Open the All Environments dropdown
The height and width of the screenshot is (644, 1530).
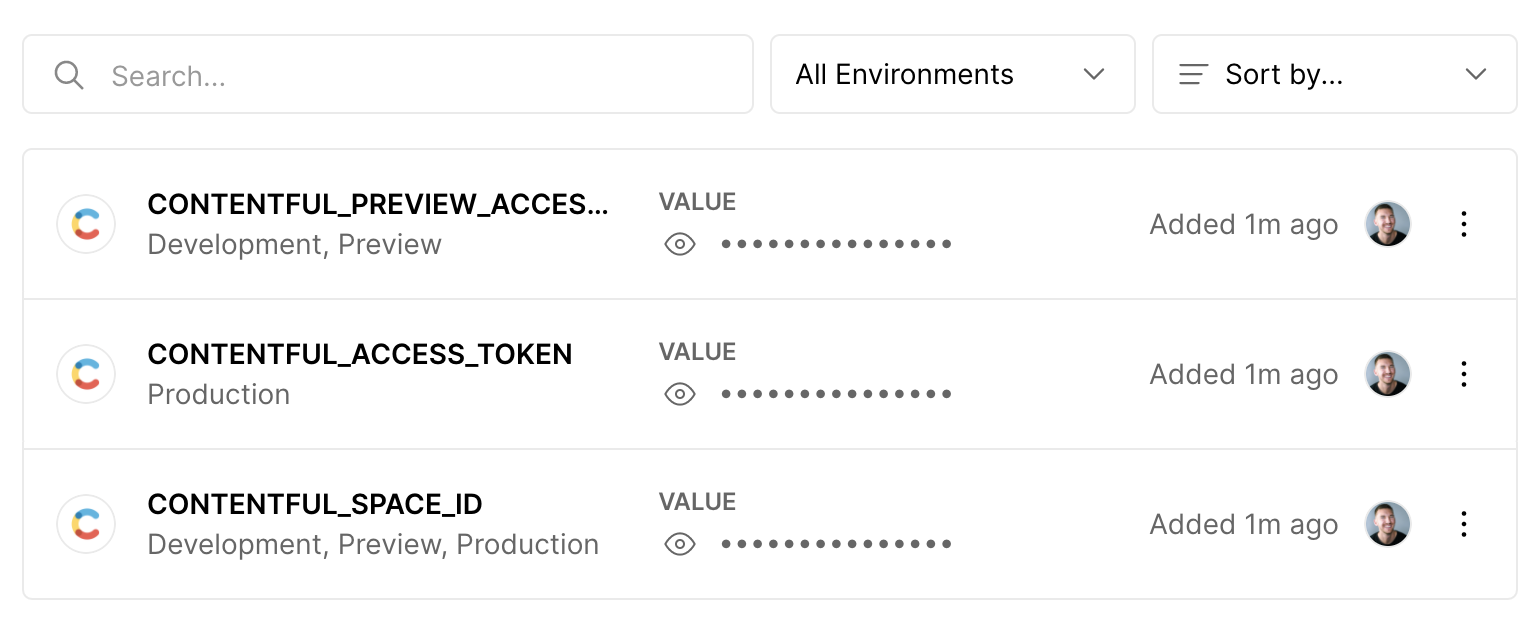952,74
